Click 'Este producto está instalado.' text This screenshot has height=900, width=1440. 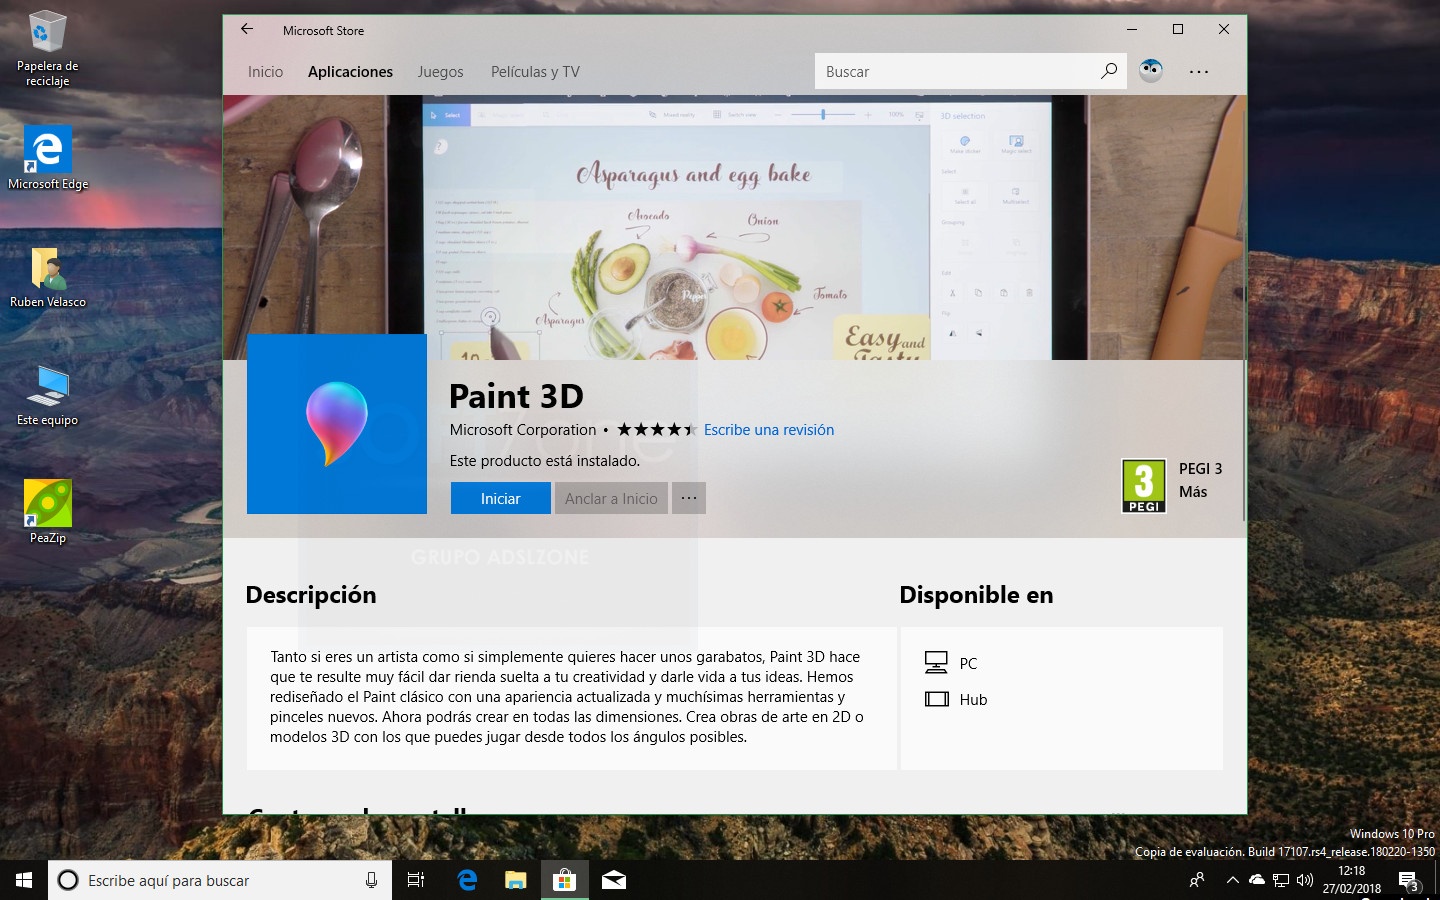545,461
